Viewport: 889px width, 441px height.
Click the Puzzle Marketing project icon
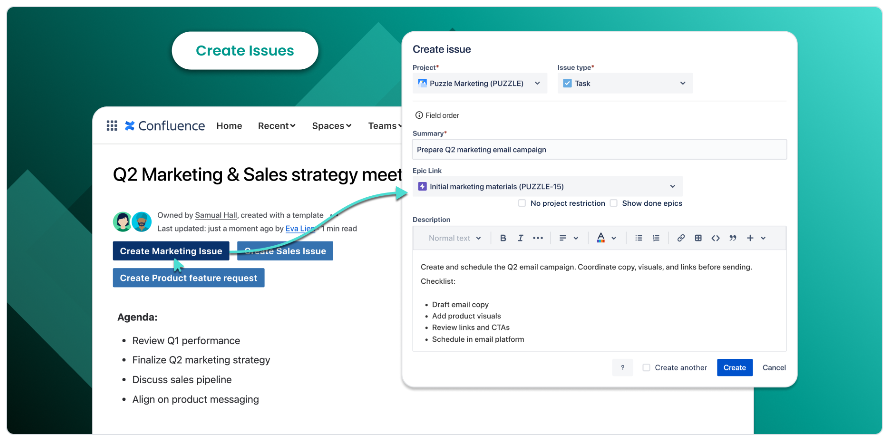[422, 83]
